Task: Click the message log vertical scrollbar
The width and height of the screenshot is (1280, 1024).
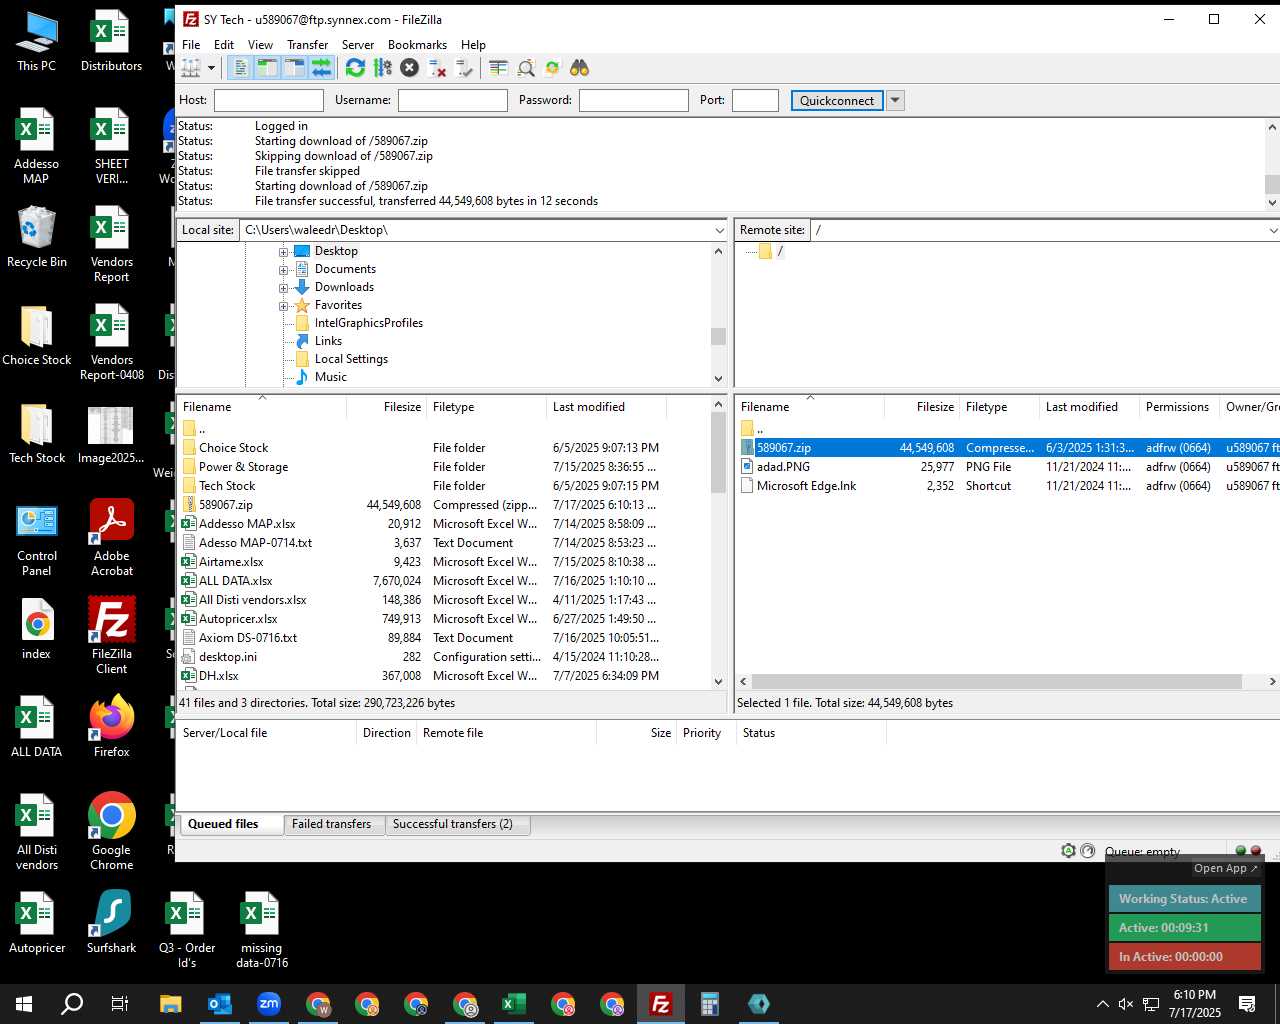Action: pos(1272,185)
